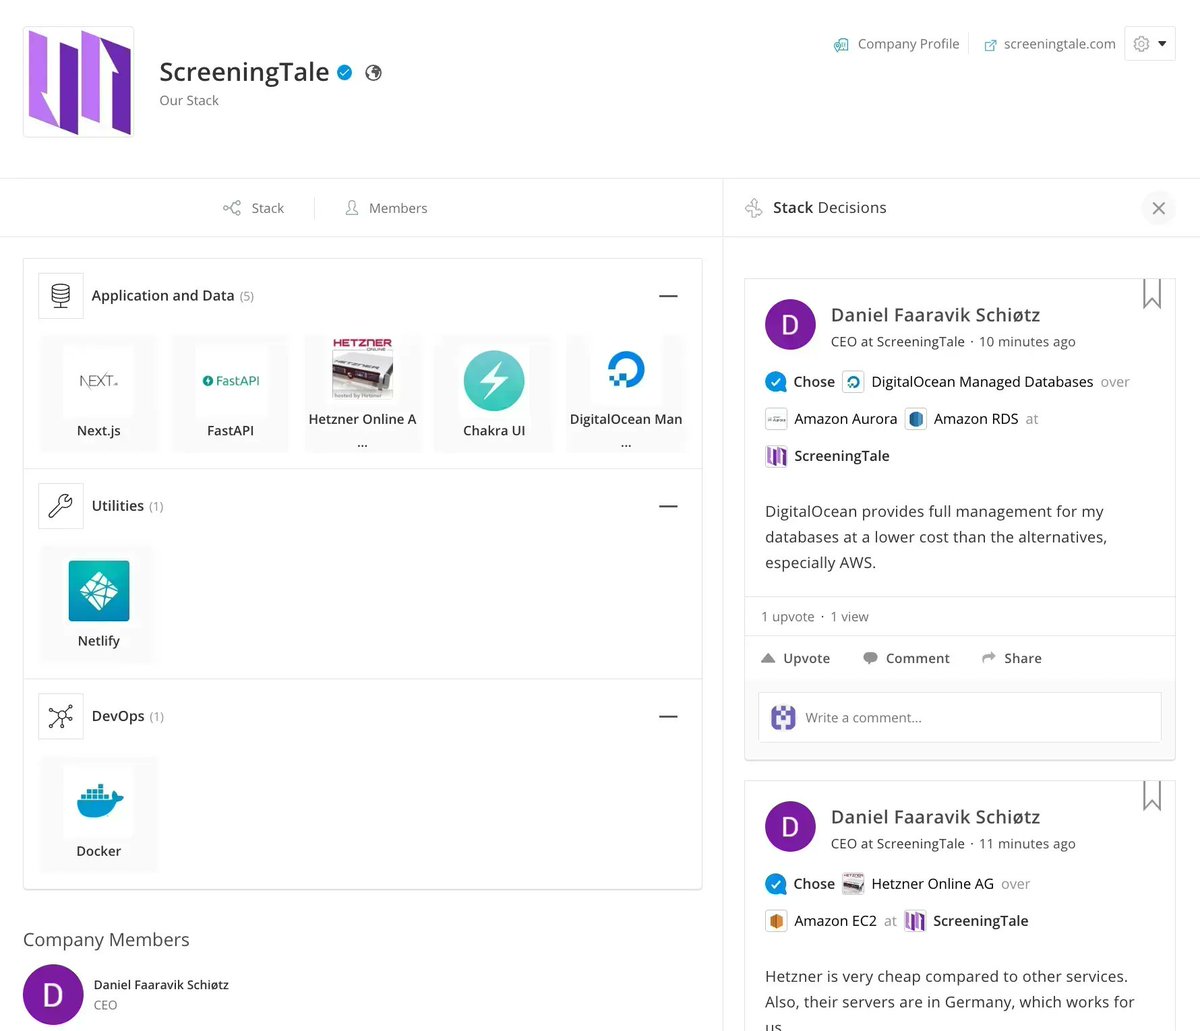Open the Chakra UI tool tile
Viewport: 1200px width, 1031px height.
point(494,394)
